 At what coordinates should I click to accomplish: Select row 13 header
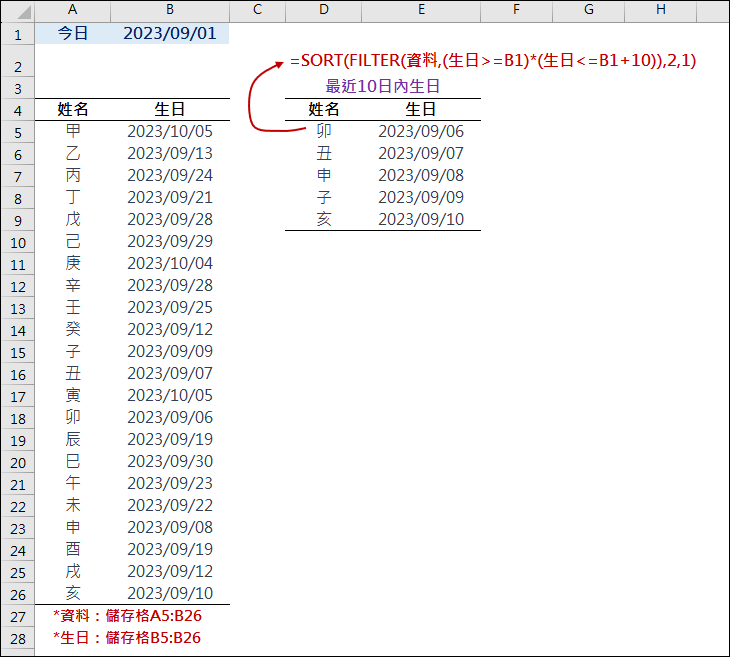point(18,308)
